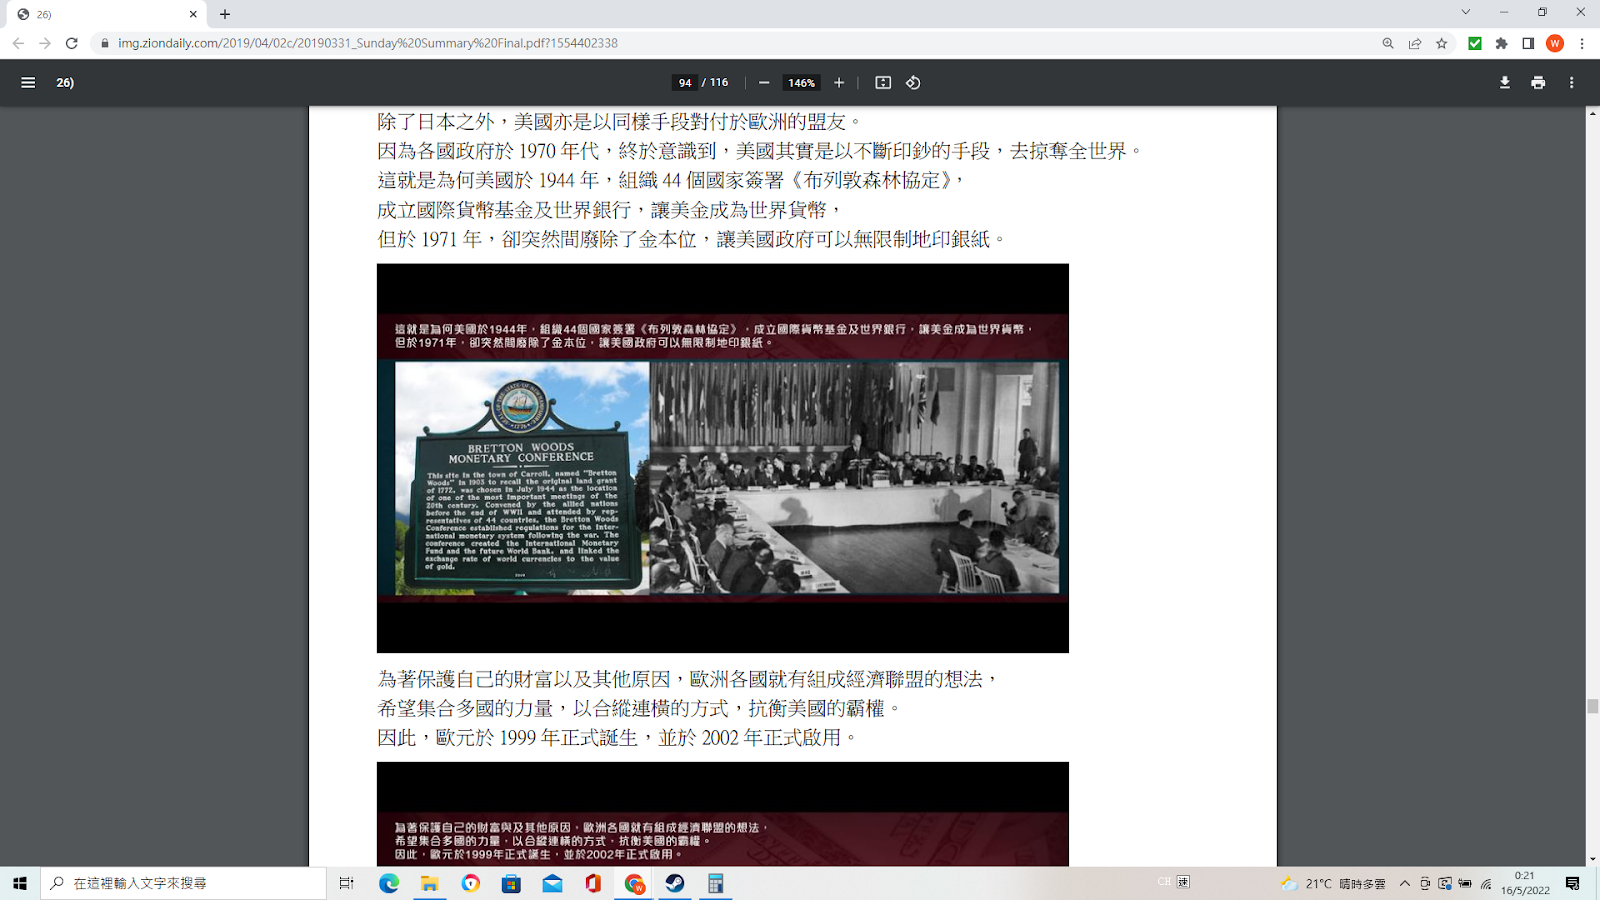Reload the current page

[x=72, y=43]
